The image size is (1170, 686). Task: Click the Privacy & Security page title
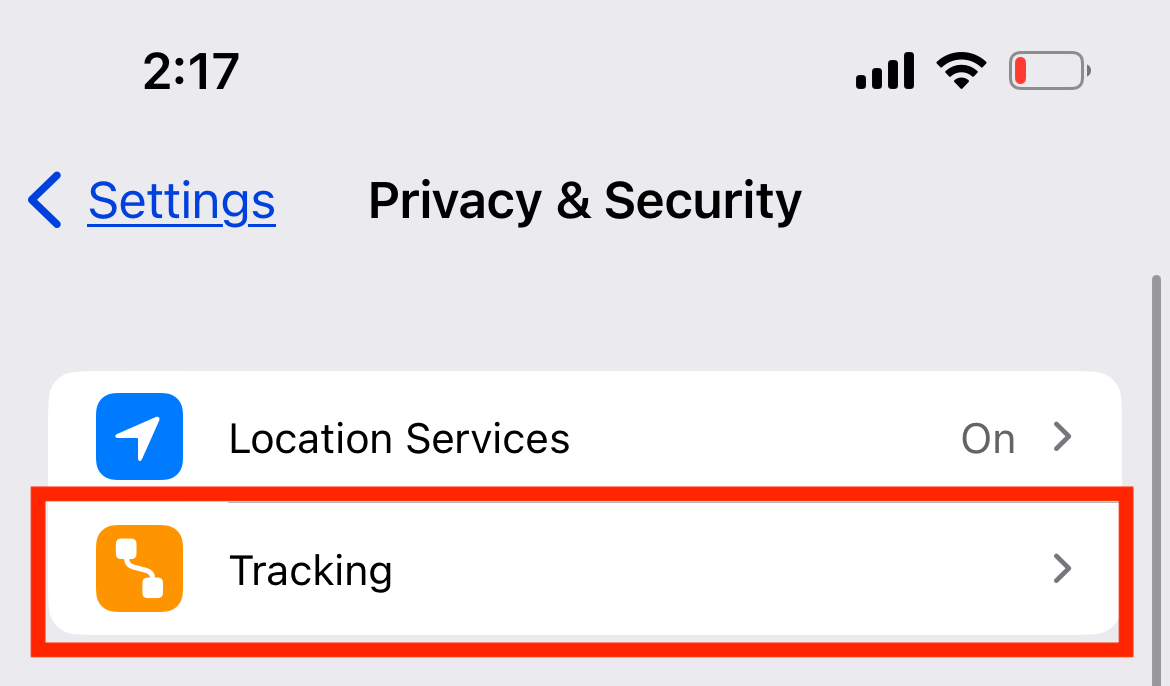click(x=585, y=201)
